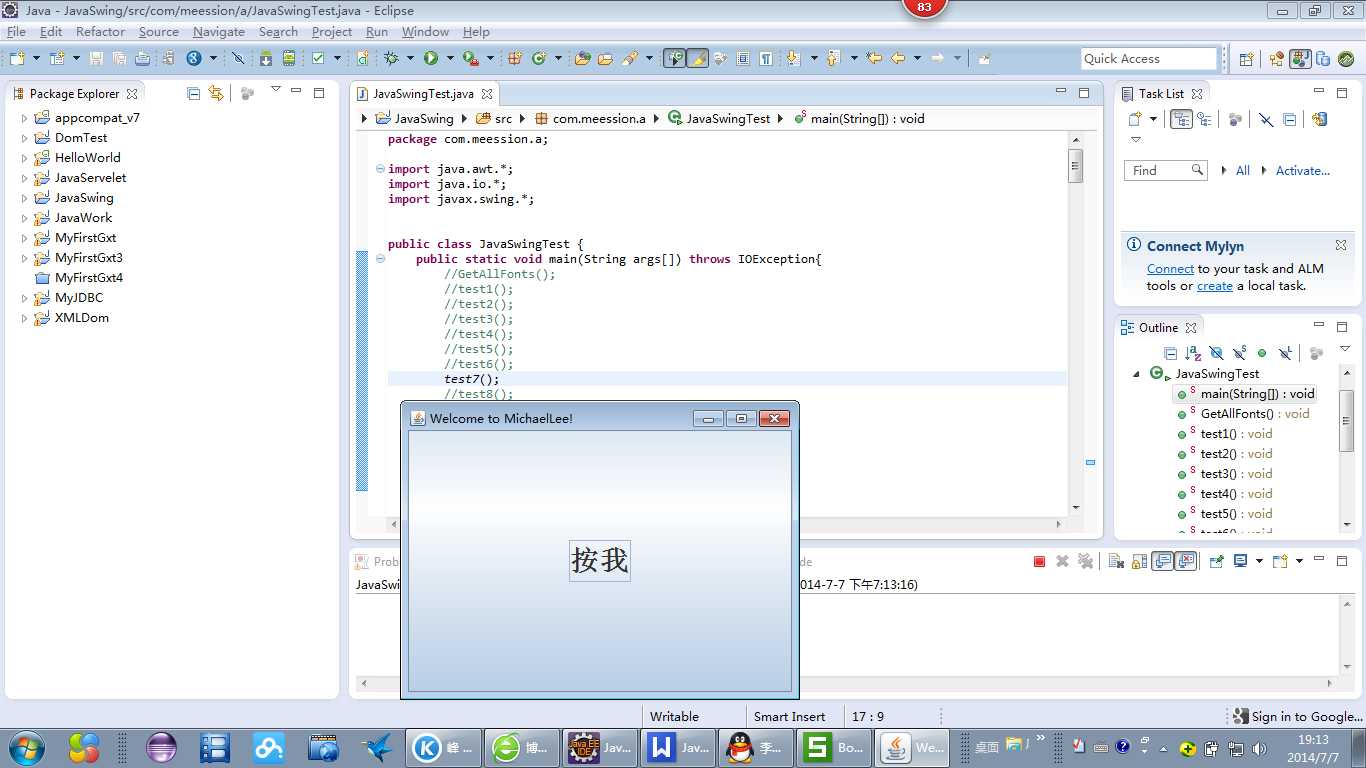Image resolution: width=1366 pixels, height=768 pixels.
Task: Open the Debug button dropdown arrow
Action: tap(410, 59)
